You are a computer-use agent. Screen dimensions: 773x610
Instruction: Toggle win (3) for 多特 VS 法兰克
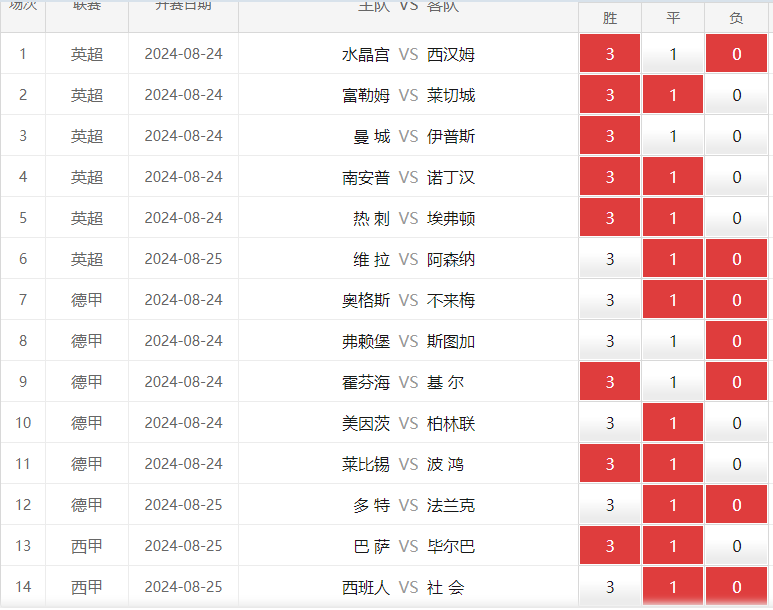tap(610, 504)
